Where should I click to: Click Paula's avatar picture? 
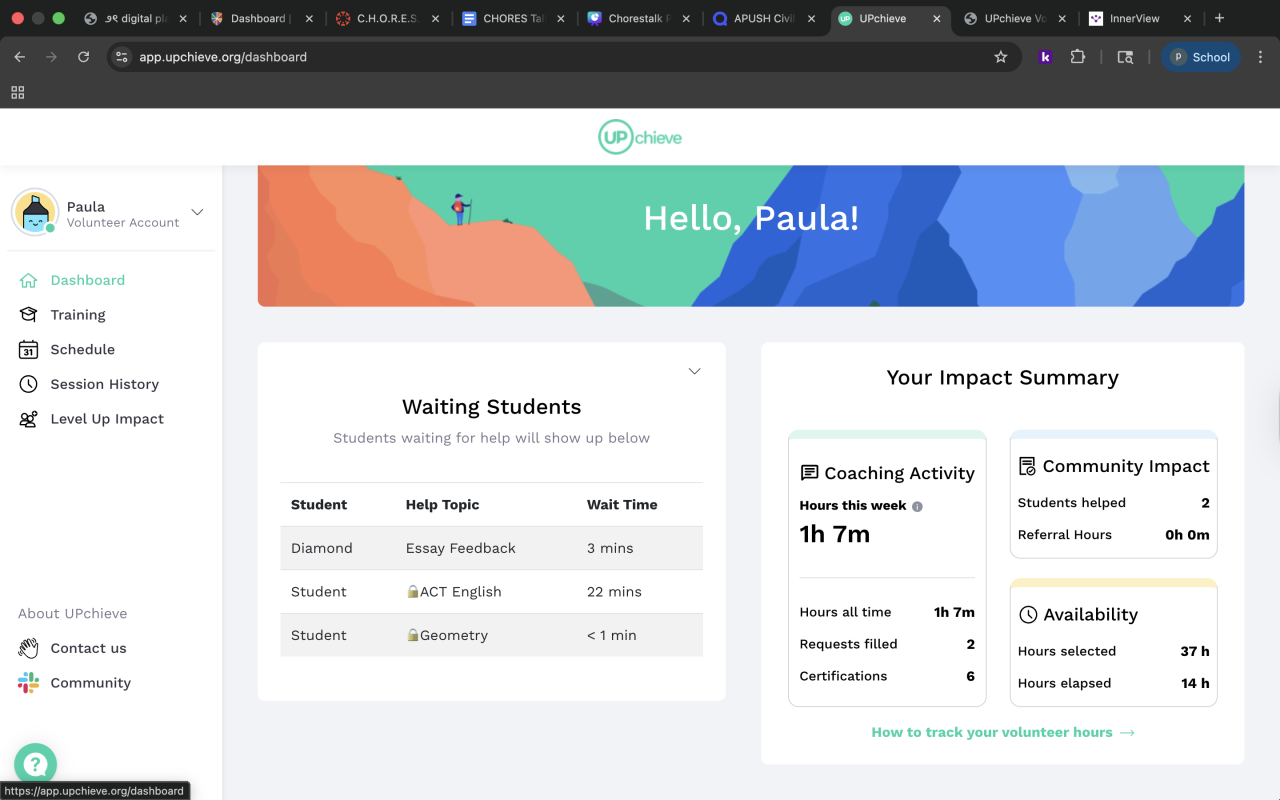tap(35, 213)
